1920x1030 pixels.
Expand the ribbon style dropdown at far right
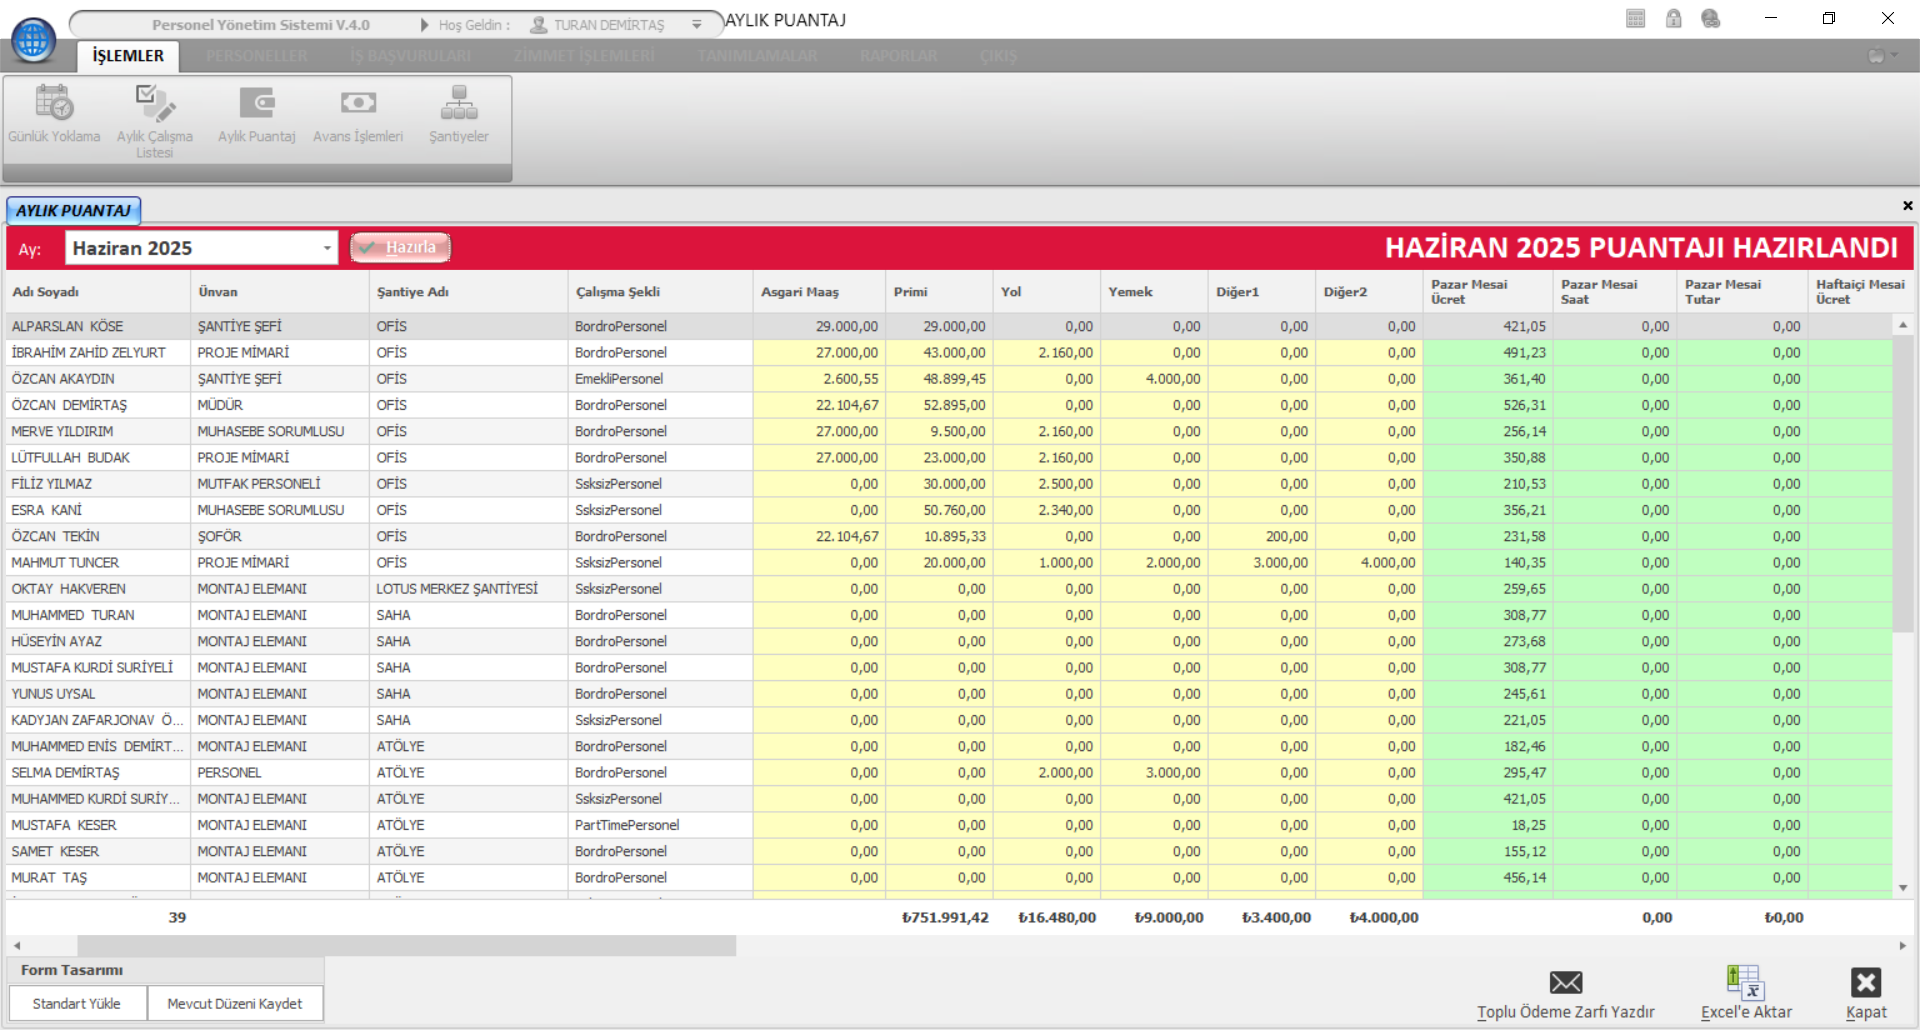[x=1882, y=56]
